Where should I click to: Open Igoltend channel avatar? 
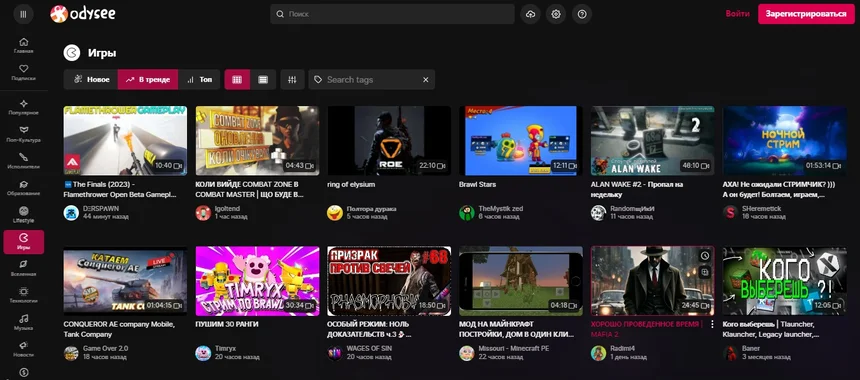point(203,213)
